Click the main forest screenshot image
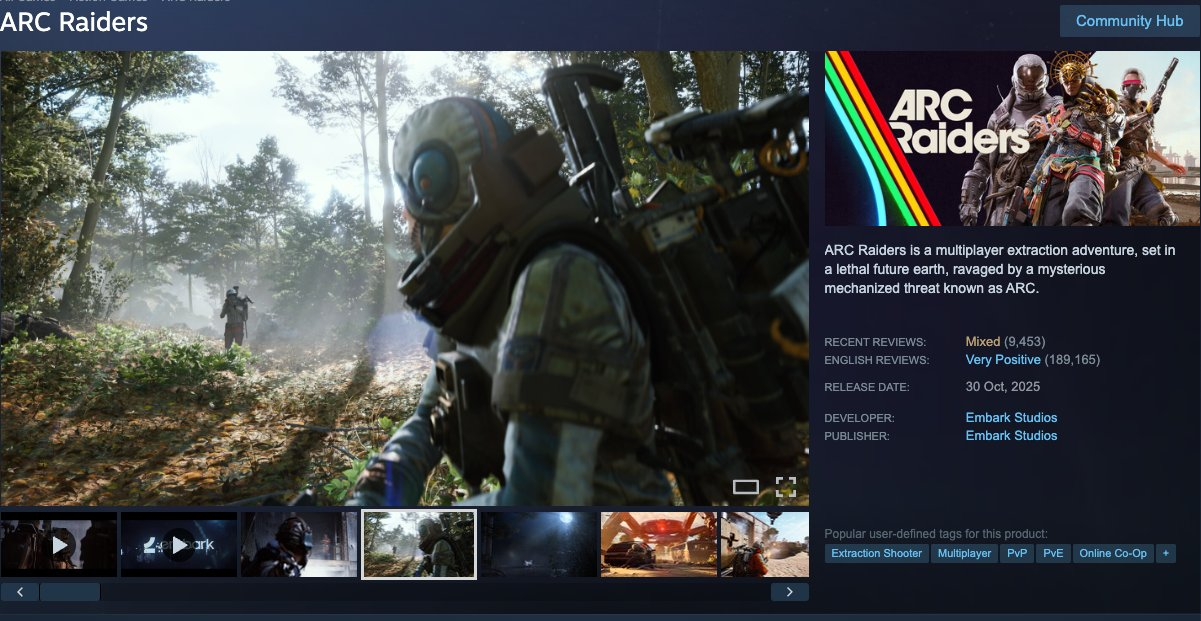 405,278
